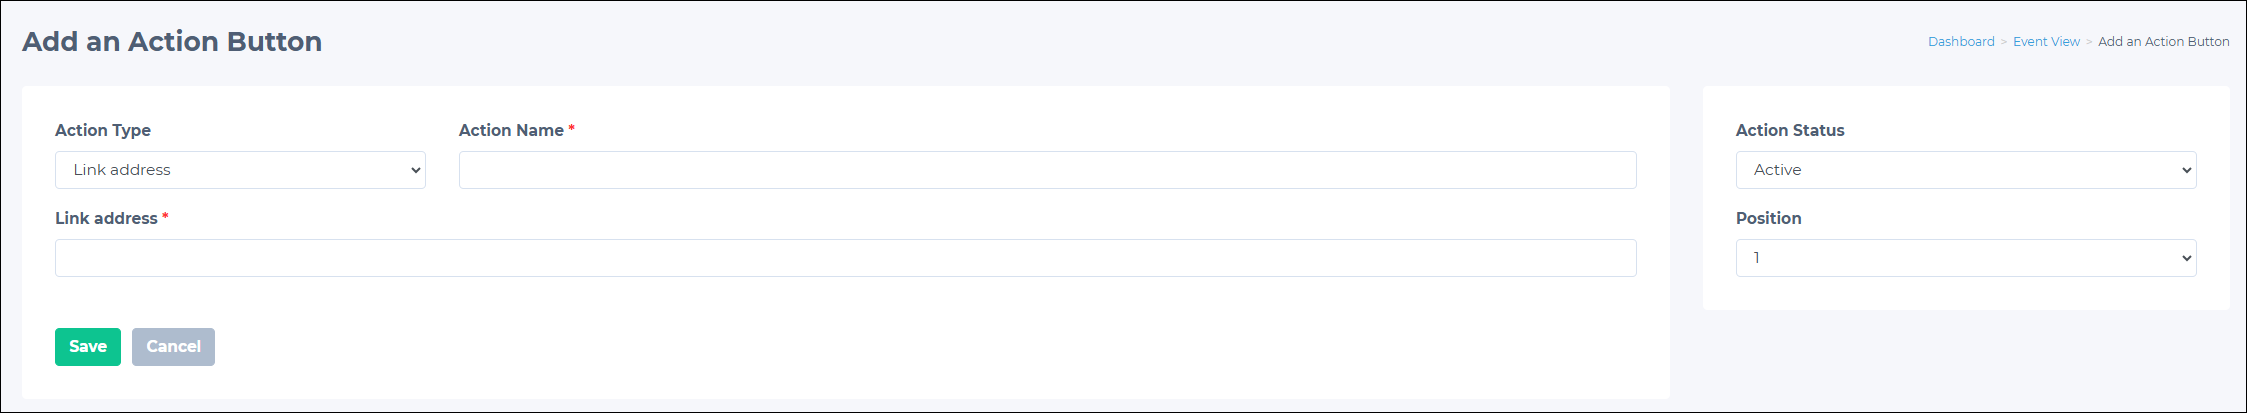The image size is (2247, 413).
Task: Click the Position select chevron arrow
Action: (x=2186, y=258)
